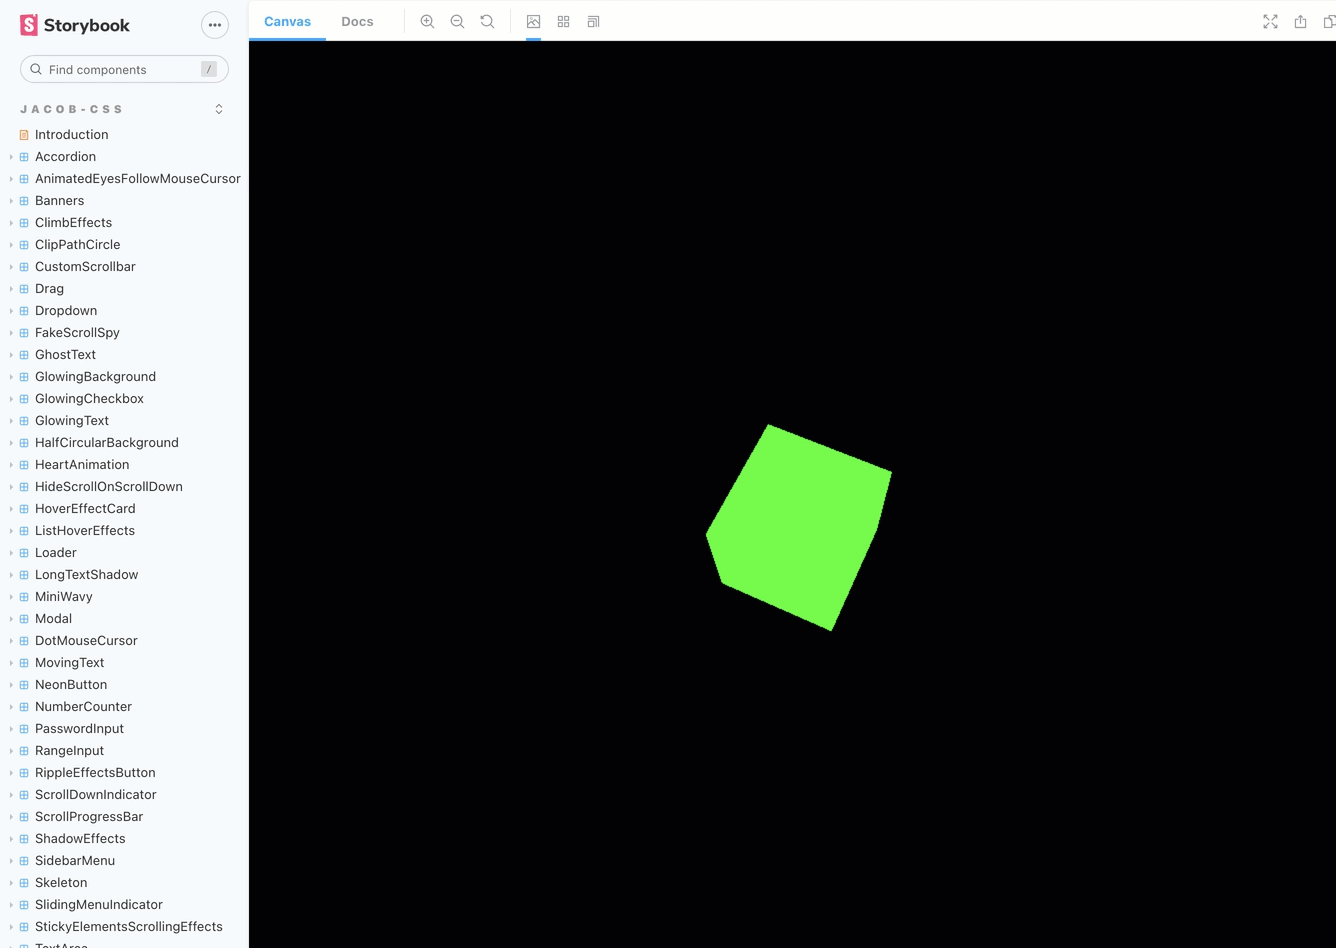Expand the Banners tree arrow
This screenshot has height=948, width=1336.
click(x=11, y=200)
